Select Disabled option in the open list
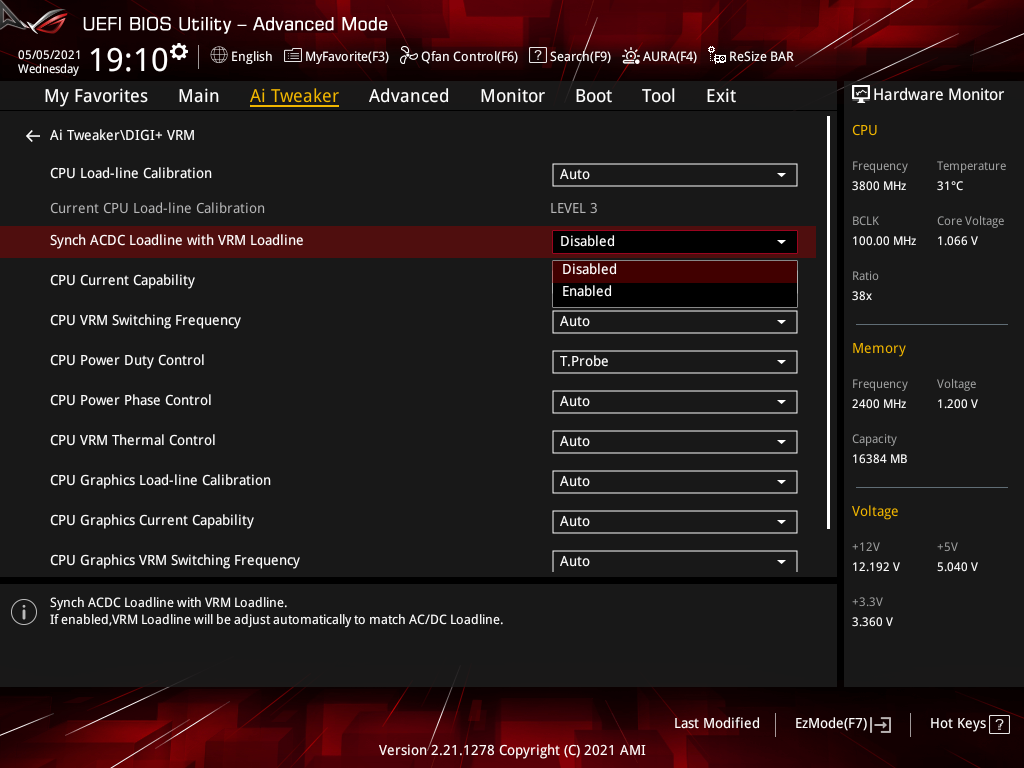This screenshot has width=1024, height=768. 675,270
